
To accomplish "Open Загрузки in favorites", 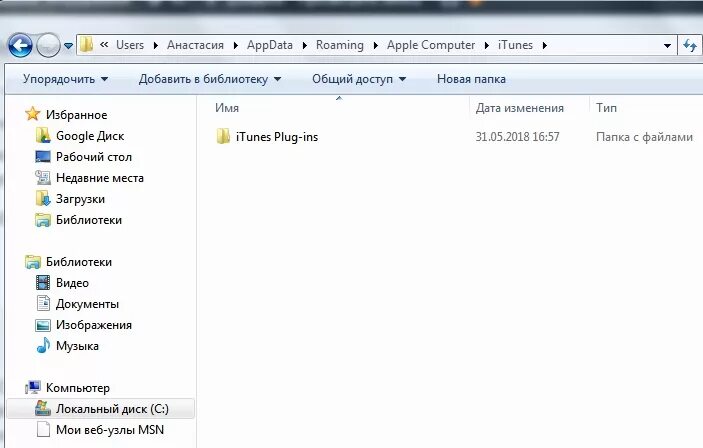I will pyautogui.click(x=80, y=199).
